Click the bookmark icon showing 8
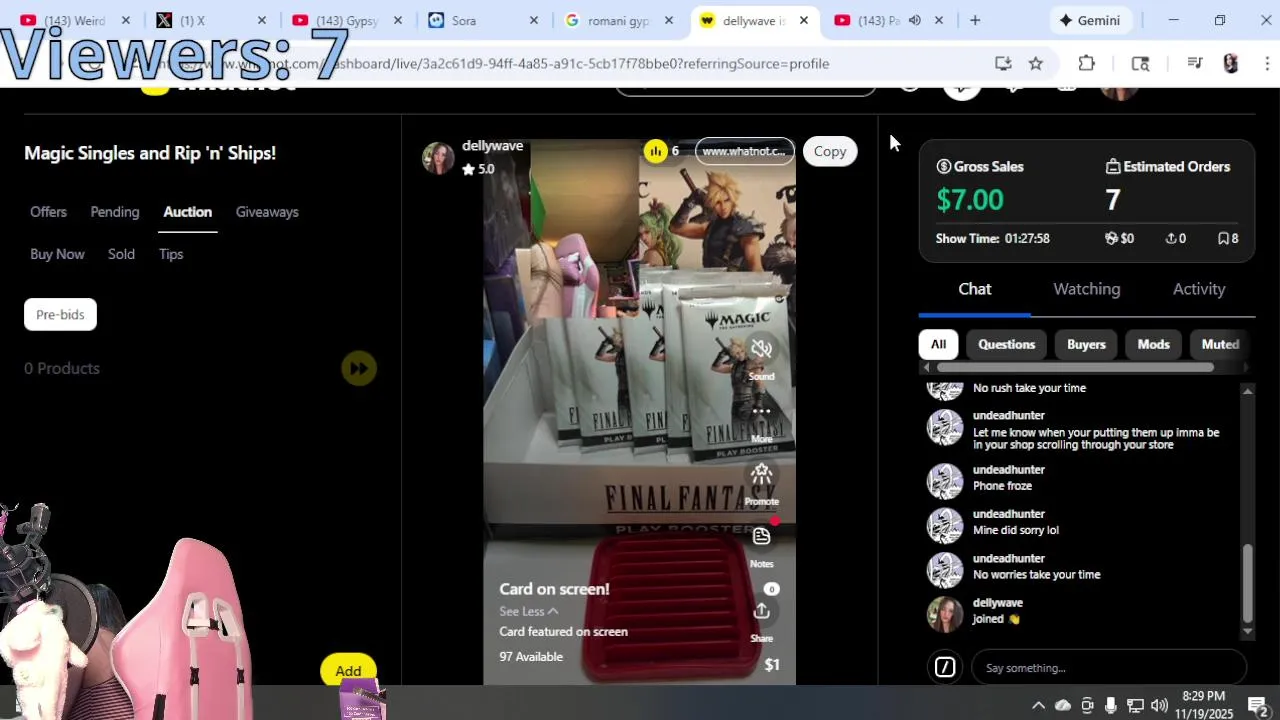The width and height of the screenshot is (1280, 720). pyautogui.click(x=1222, y=238)
